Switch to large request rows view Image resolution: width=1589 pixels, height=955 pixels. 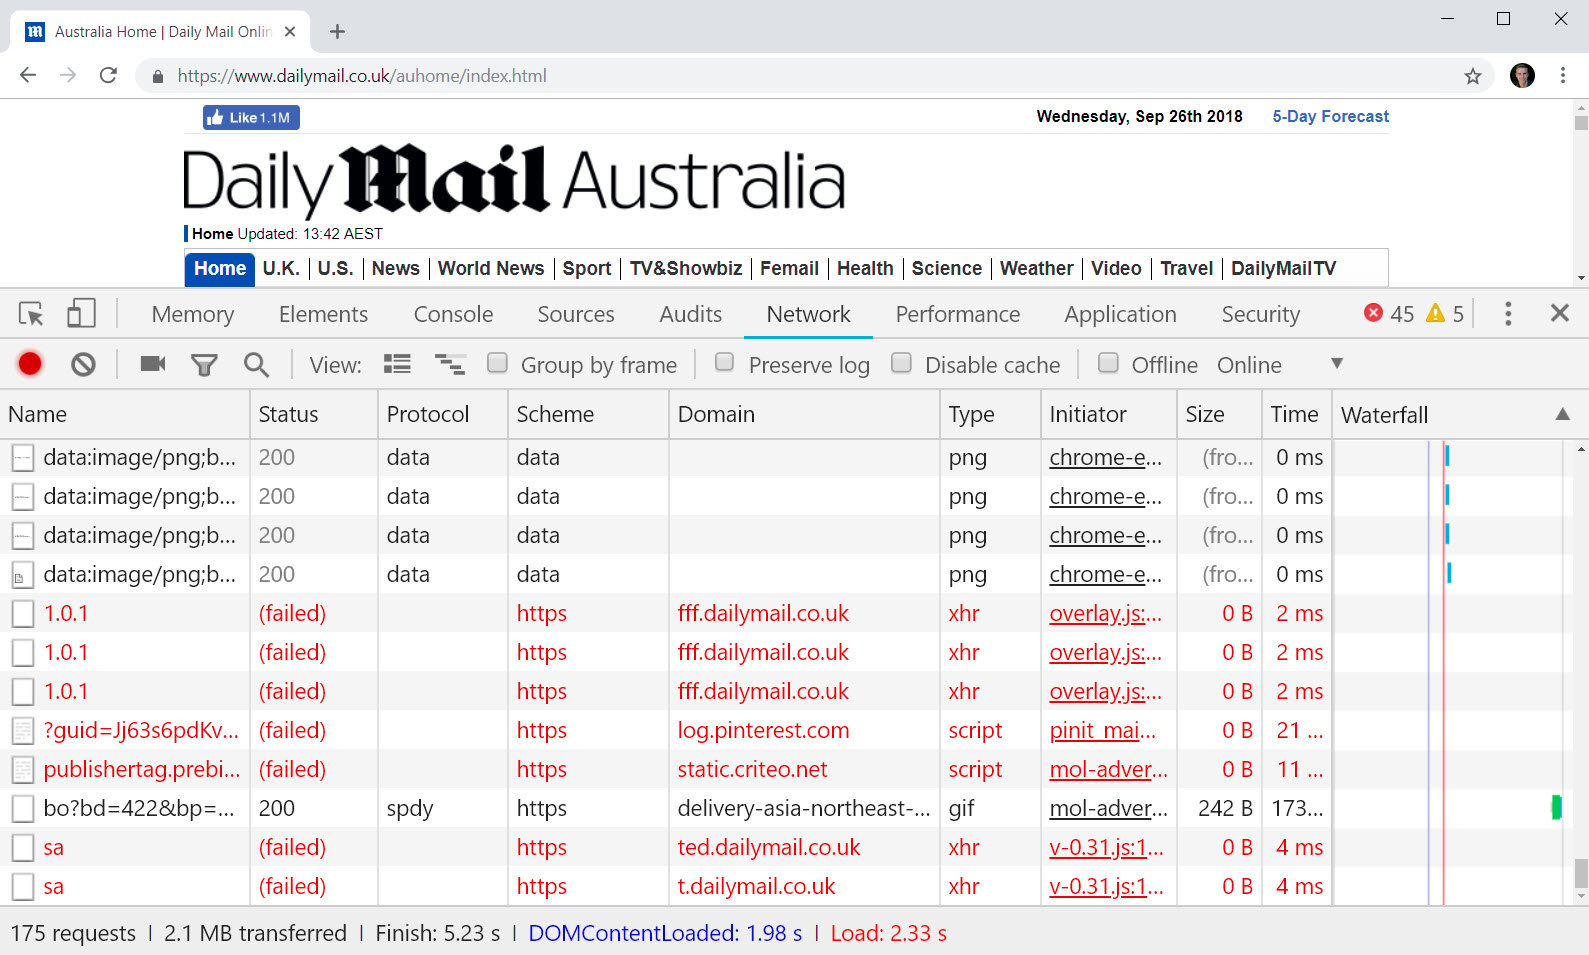397,364
